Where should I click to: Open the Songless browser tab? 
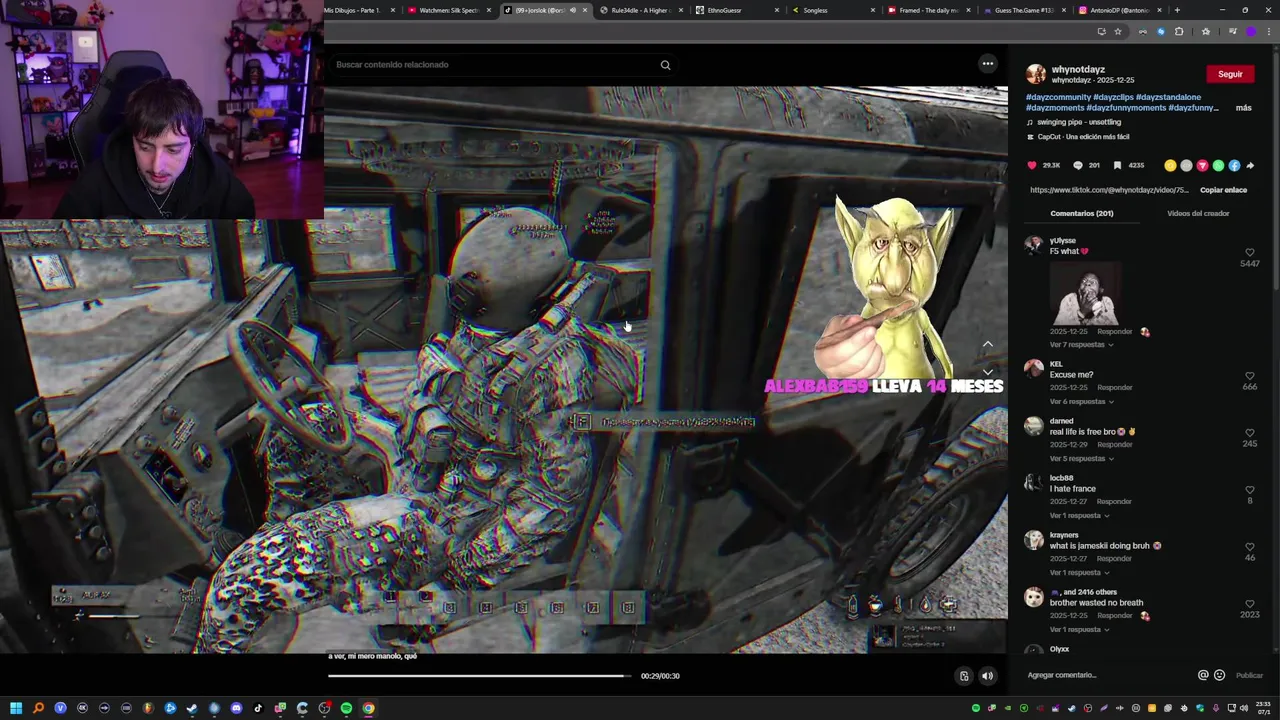[x=832, y=10]
